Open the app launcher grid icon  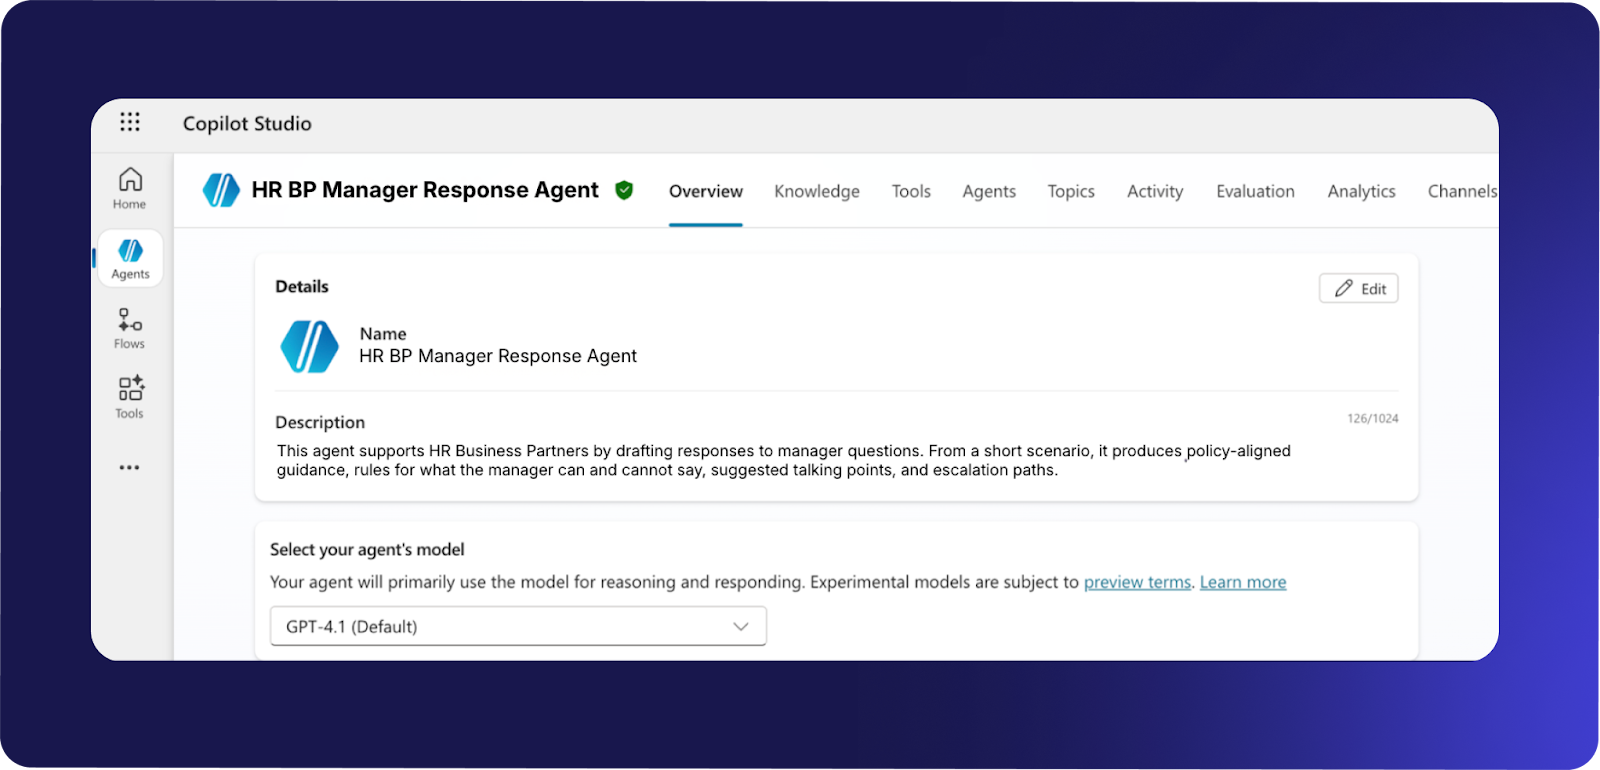coord(130,122)
